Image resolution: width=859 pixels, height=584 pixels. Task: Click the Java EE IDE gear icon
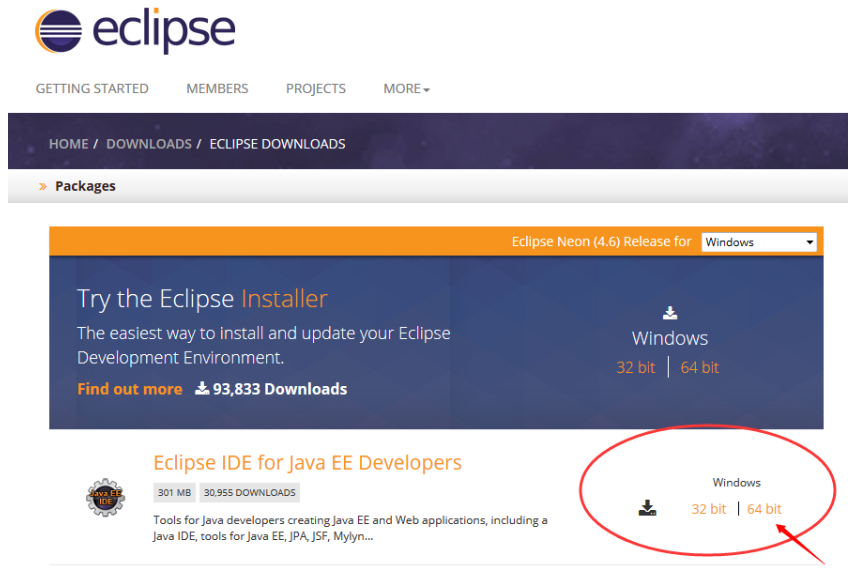click(x=106, y=497)
